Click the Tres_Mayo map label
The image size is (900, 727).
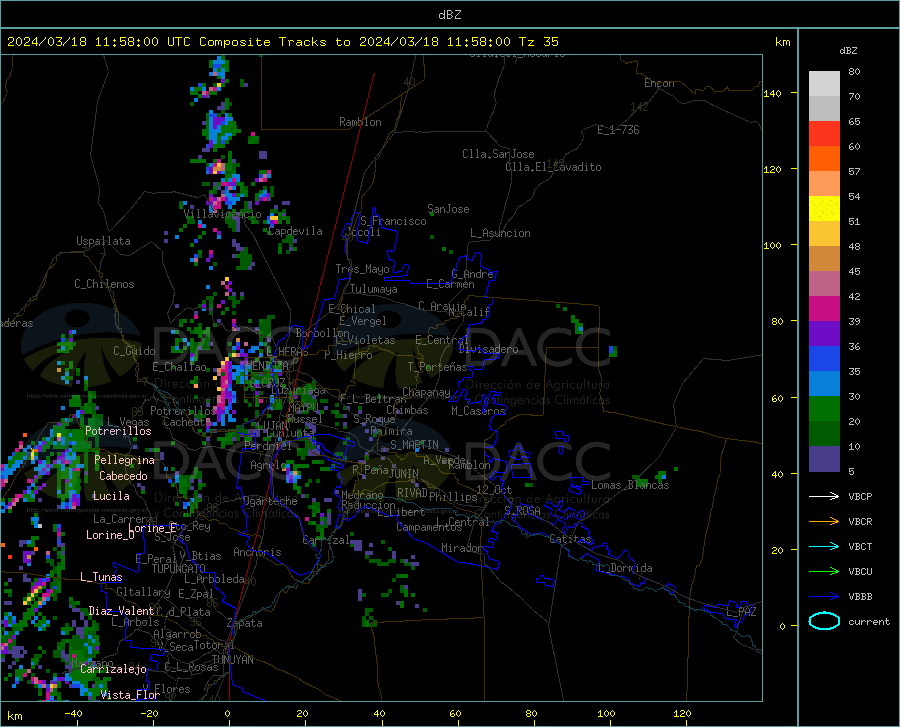[363, 269]
